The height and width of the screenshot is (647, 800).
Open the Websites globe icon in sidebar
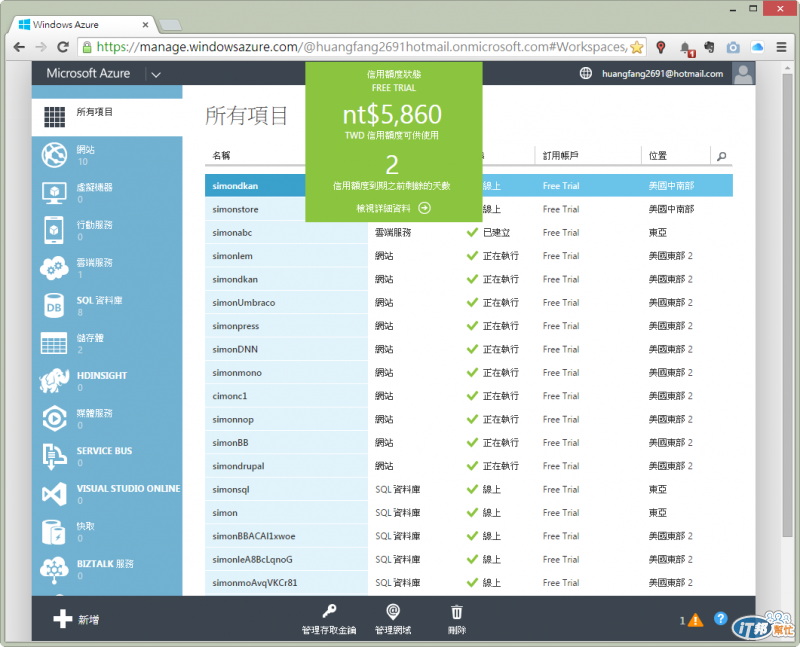pos(55,155)
